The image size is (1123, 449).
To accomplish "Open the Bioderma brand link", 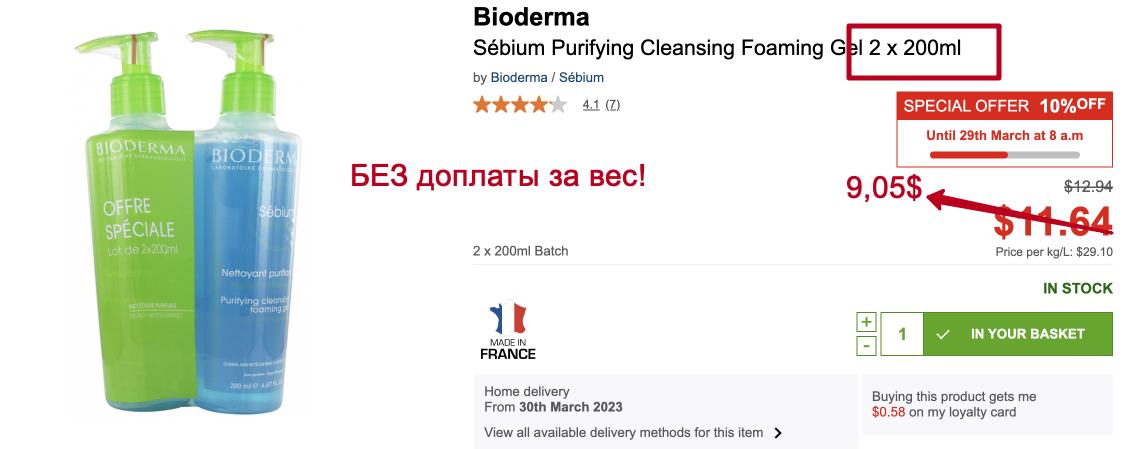I will [x=519, y=77].
